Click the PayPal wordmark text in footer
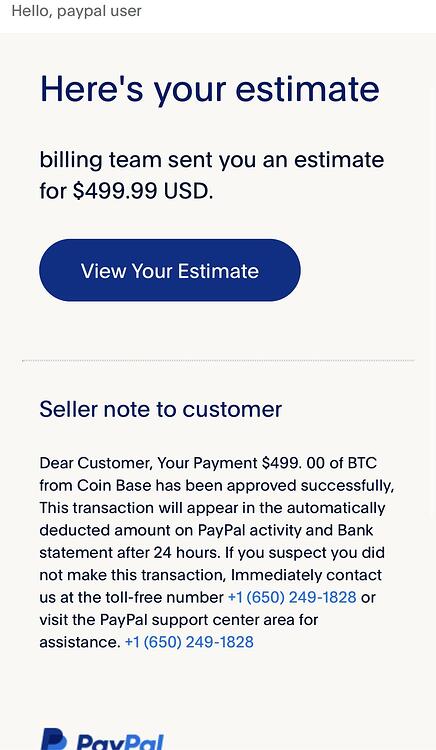Image resolution: width=436 pixels, height=750 pixels. tap(120, 742)
